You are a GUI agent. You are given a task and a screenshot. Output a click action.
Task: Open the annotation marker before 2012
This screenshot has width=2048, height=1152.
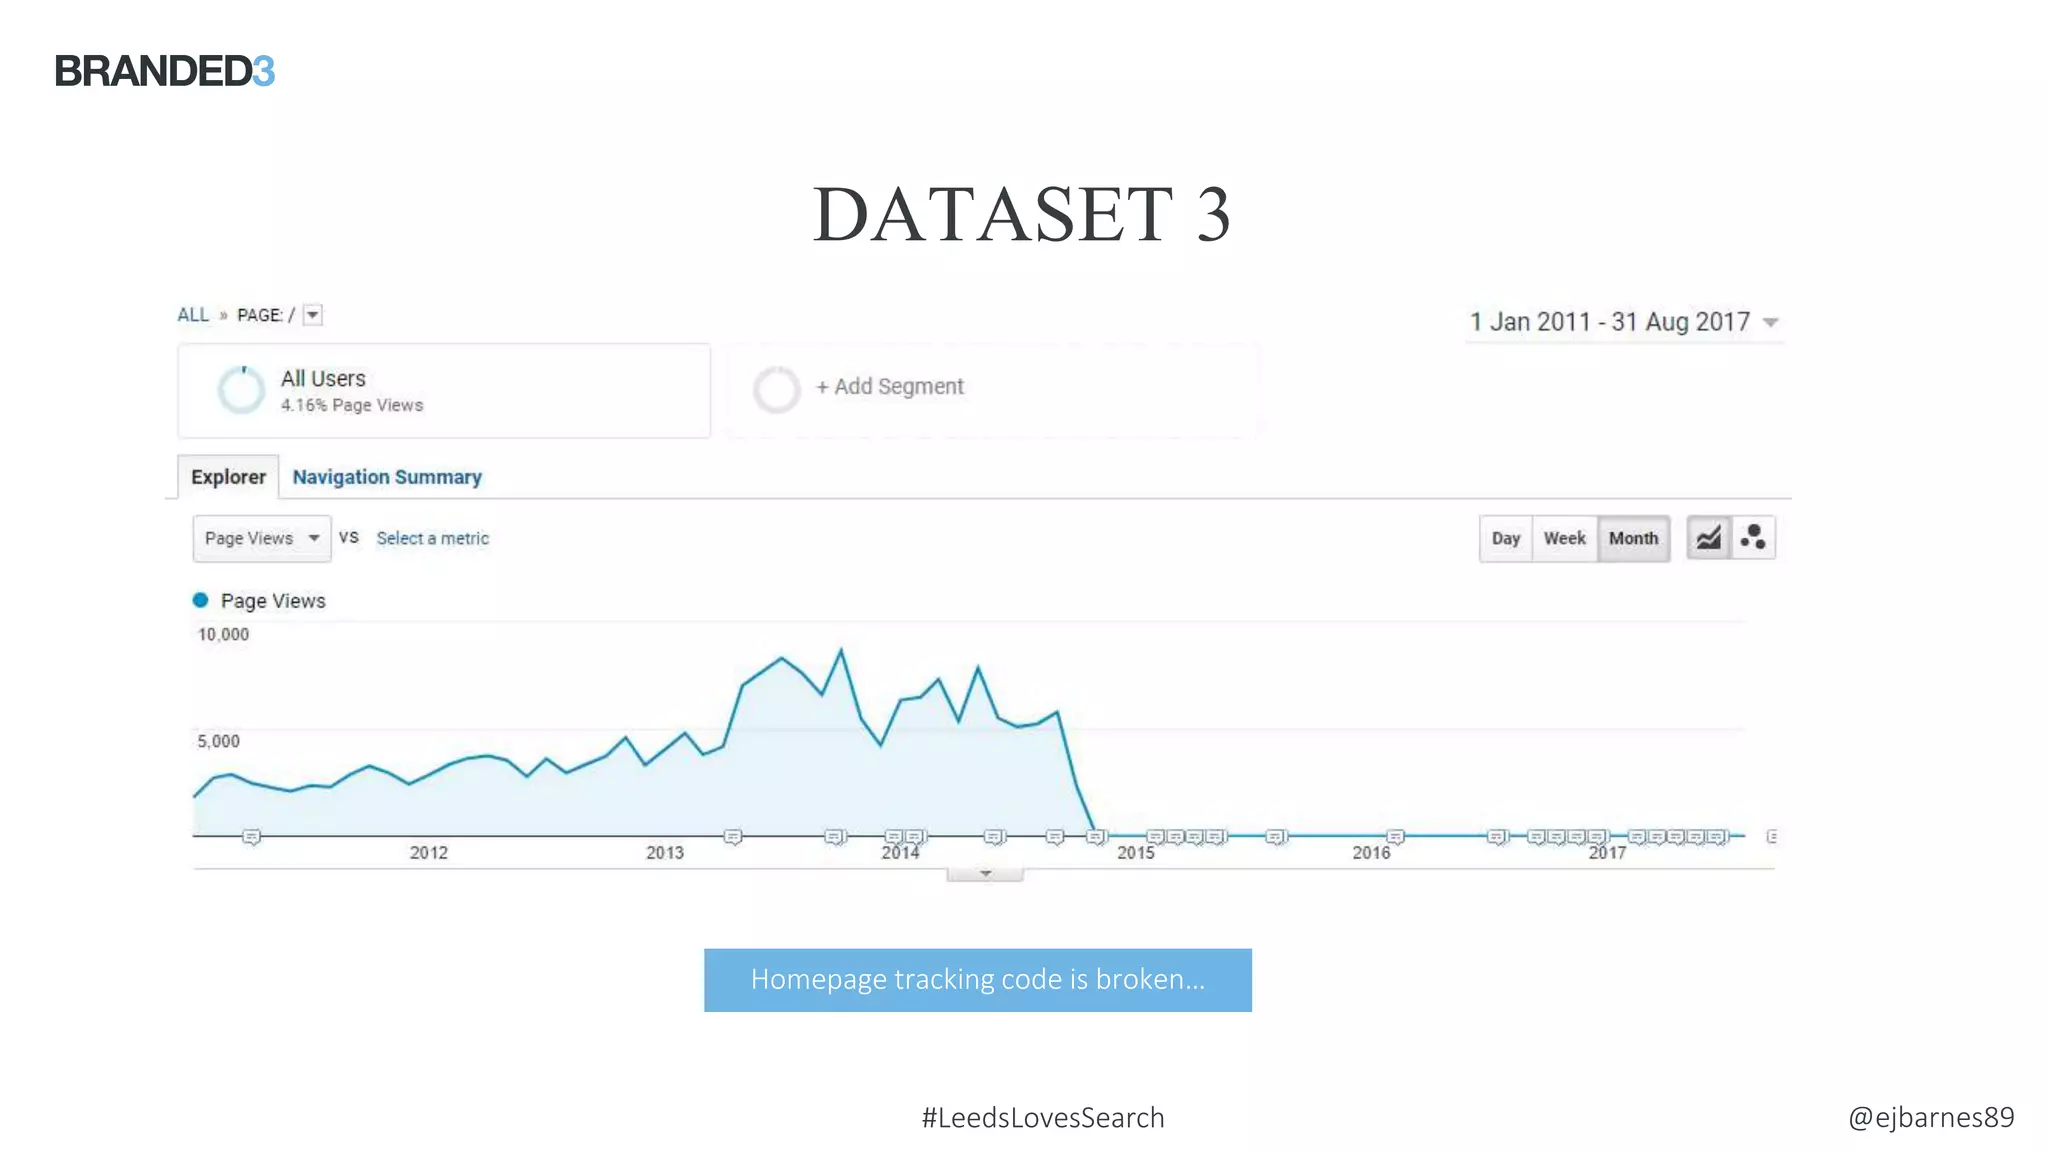[x=251, y=836]
